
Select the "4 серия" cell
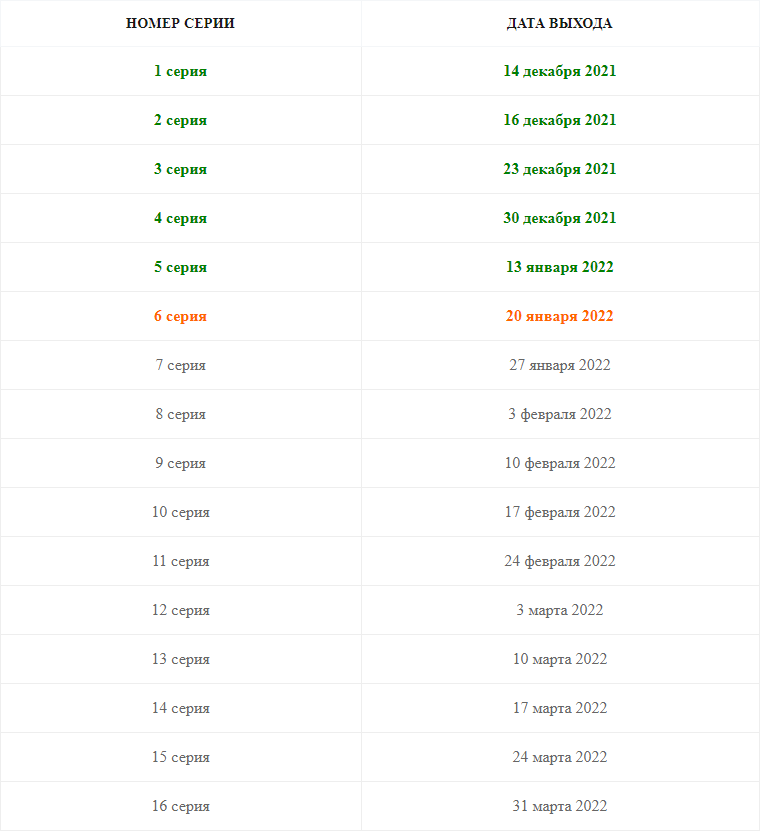181,218
